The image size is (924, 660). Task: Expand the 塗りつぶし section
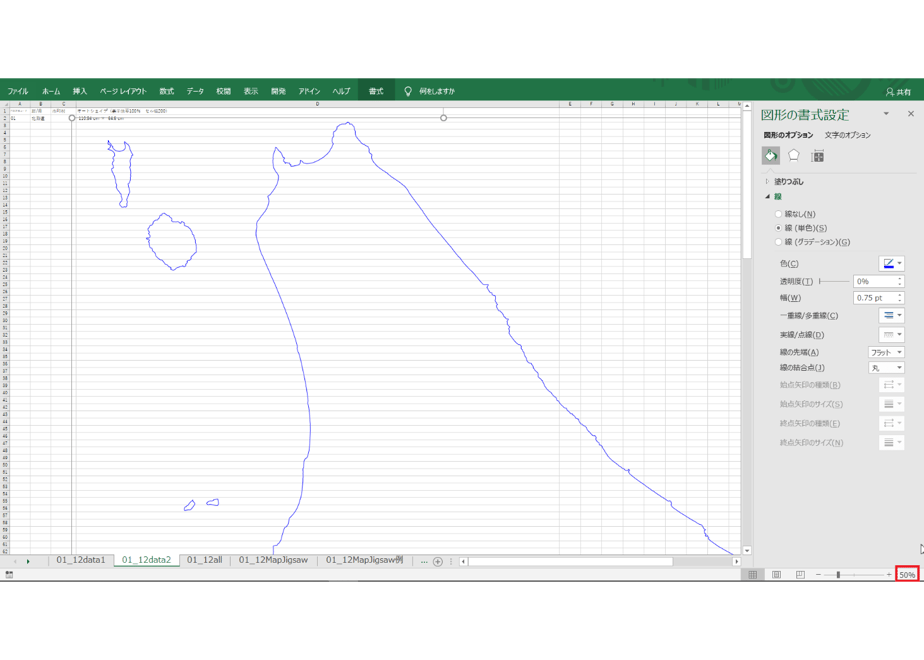[x=767, y=182]
